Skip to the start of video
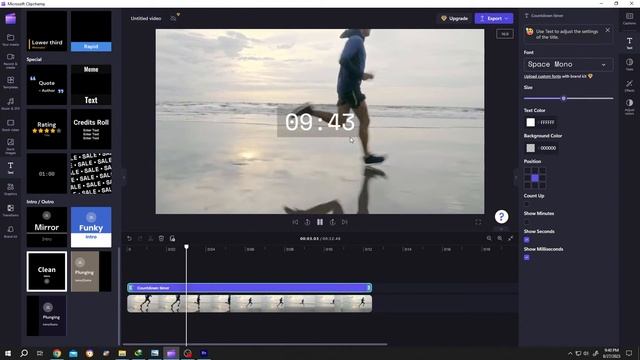Screen dimensions: 640x360 pos(295,222)
